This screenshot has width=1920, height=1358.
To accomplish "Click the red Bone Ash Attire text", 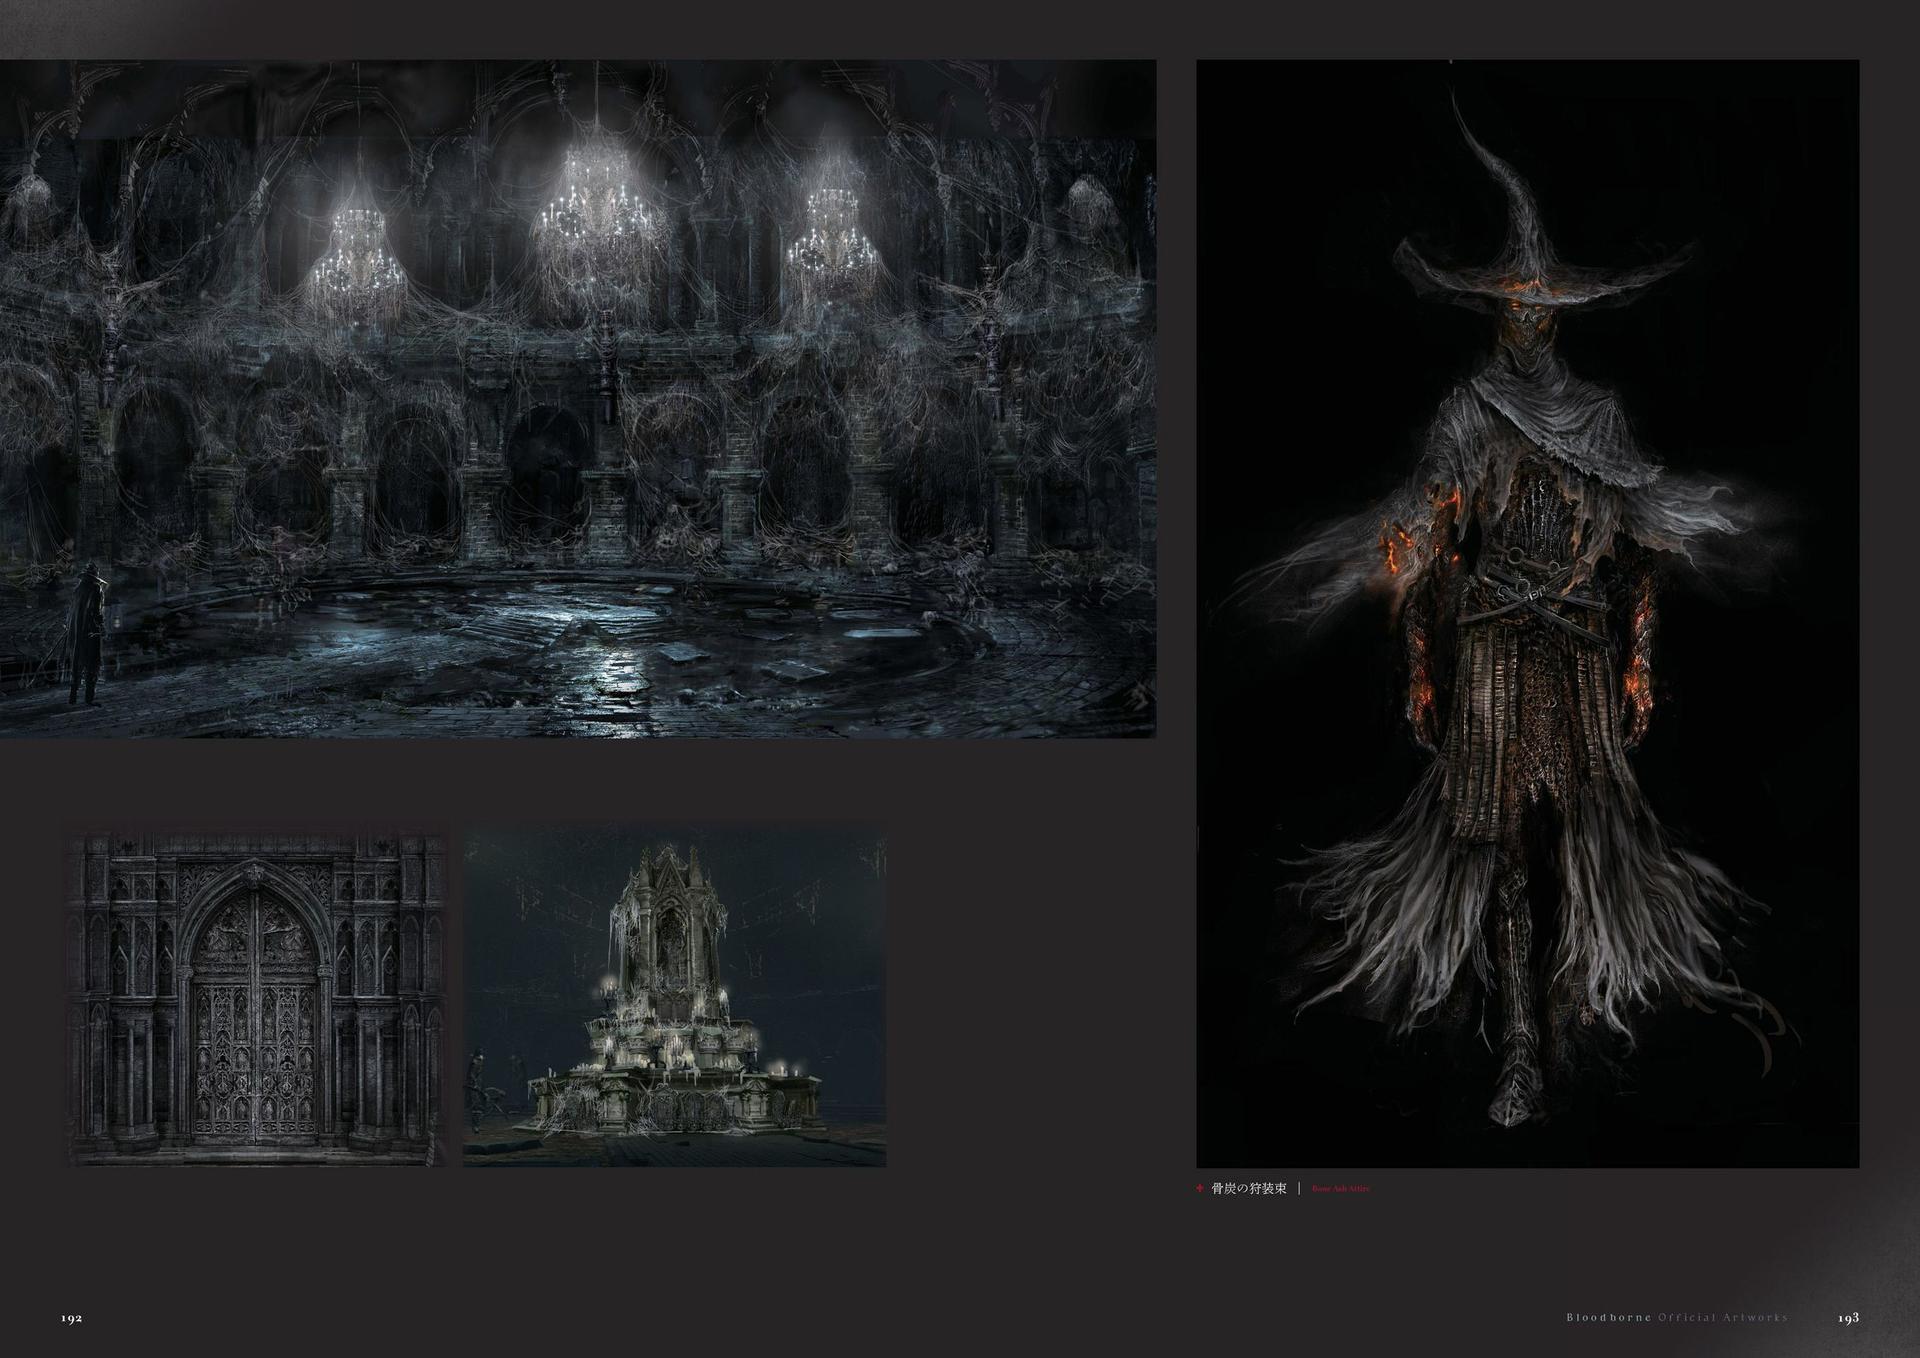I will 1341,1189.
